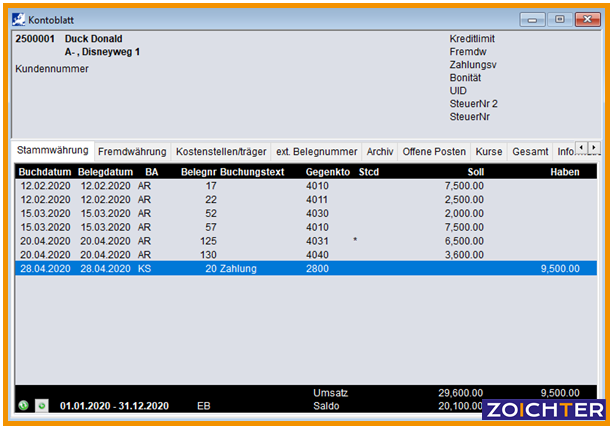Select the Kurse tab

[489, 151]
